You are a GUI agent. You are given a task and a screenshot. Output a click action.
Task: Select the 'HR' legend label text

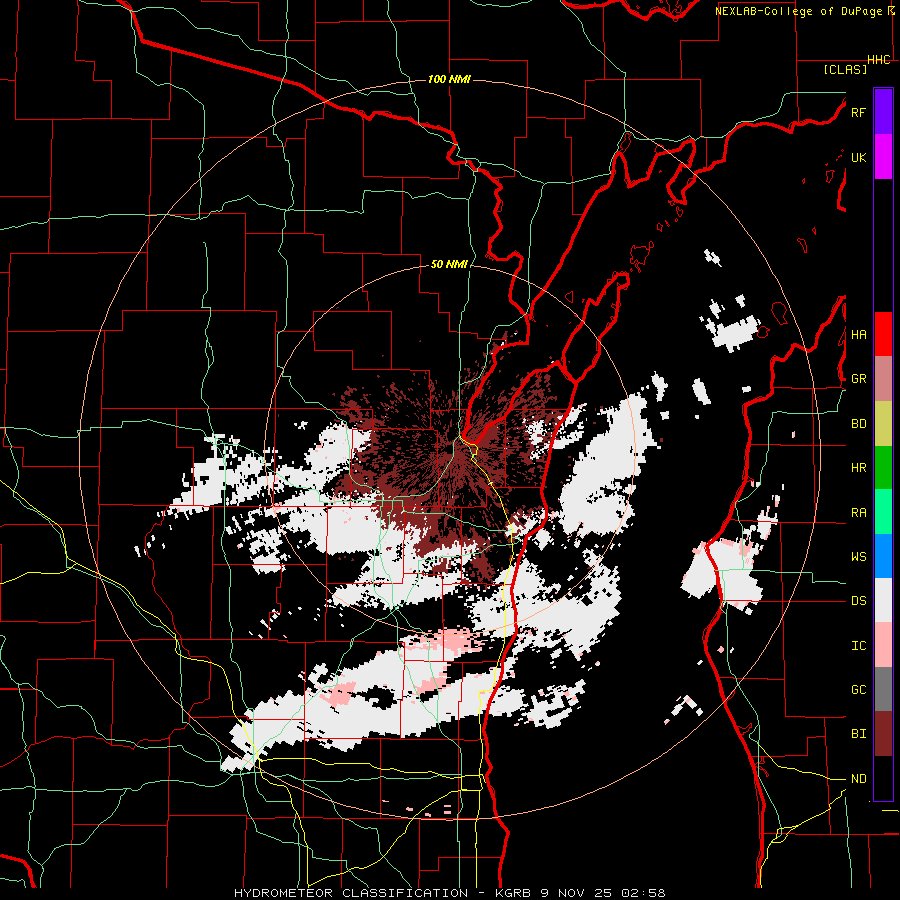tap(858, 468)
